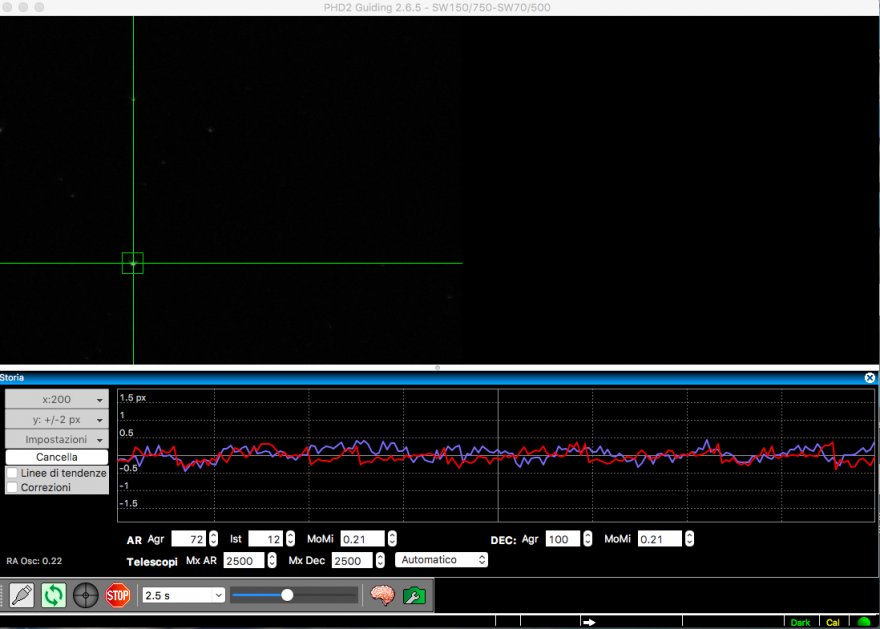
Task: Toggle the Correzioni checkbox
Action: click(12, 488)
